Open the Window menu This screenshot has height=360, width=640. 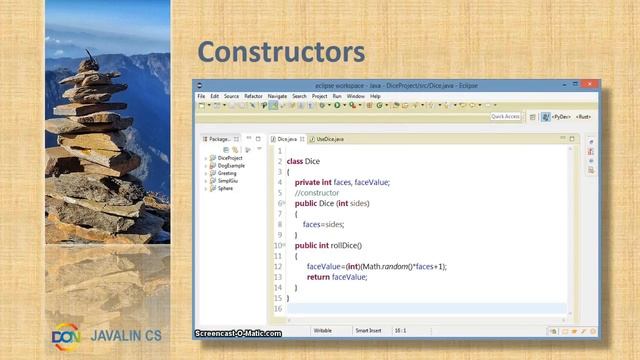click(x=356, y=96)
